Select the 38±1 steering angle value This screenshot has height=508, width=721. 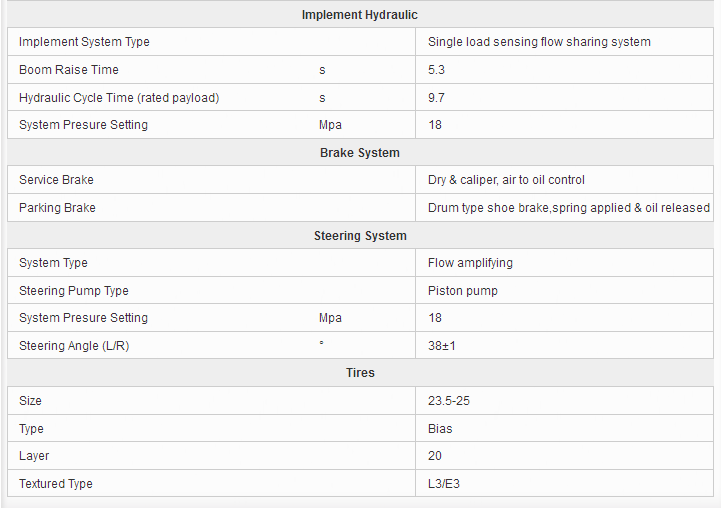coord(442,346)
